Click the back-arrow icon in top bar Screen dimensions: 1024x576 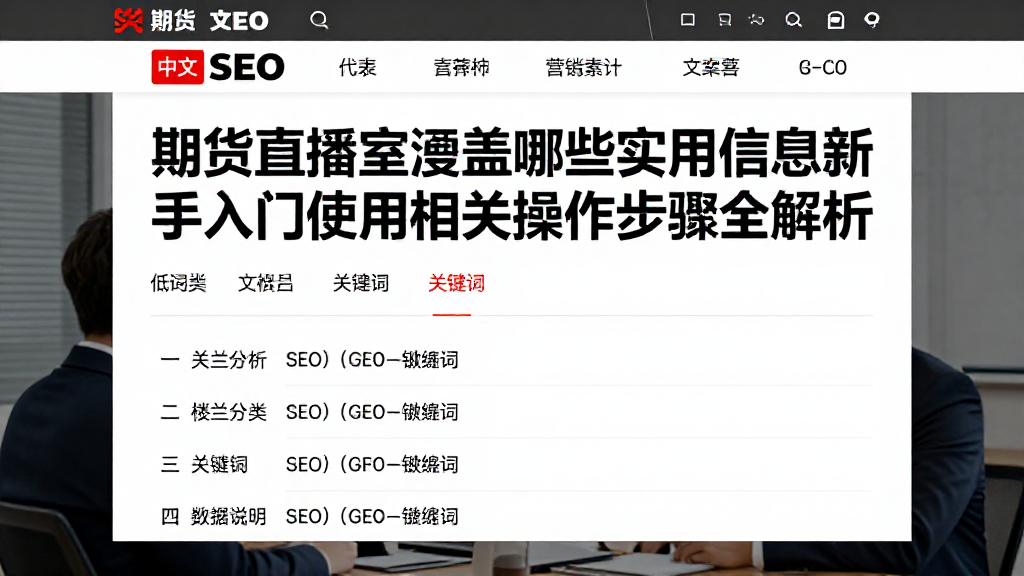tap(756, 20)
